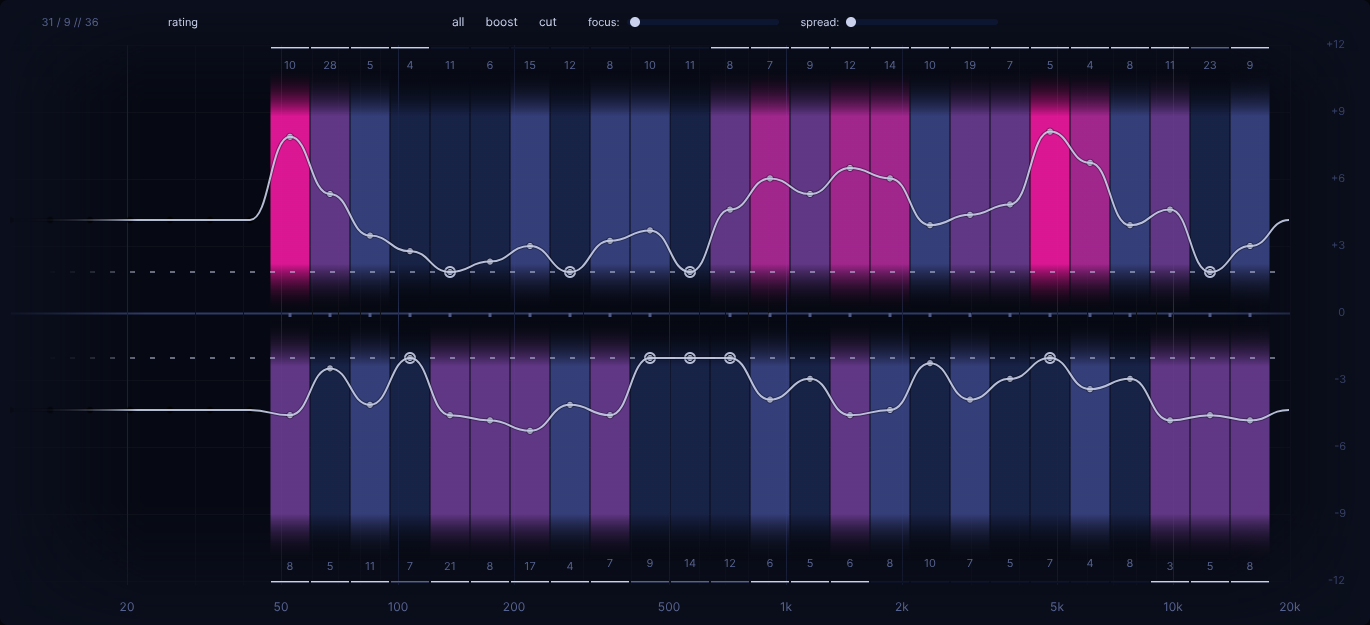Click boost curve peak node at 5k
This screenshot has width=1370, height=625.
(x=1050, y=132)
